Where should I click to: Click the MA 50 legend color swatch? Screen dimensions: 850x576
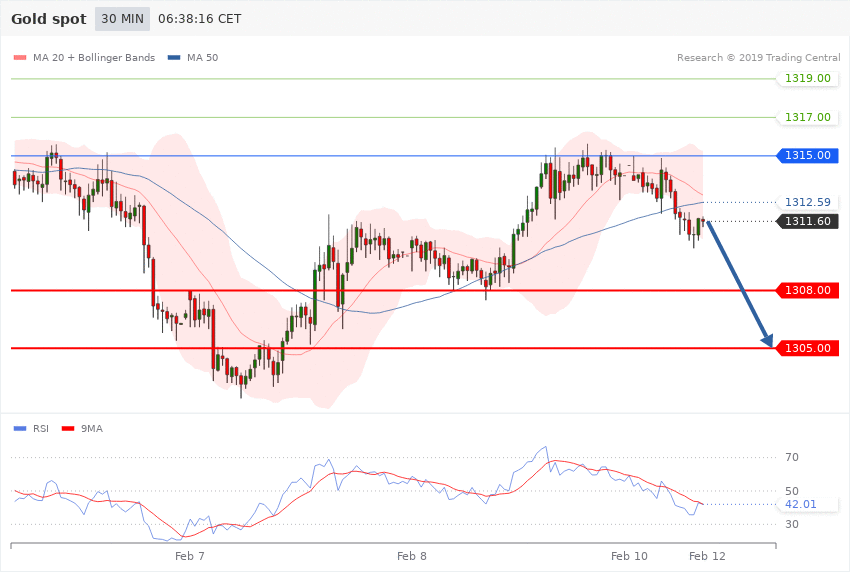pyautogui.click(x=174, y=58)
